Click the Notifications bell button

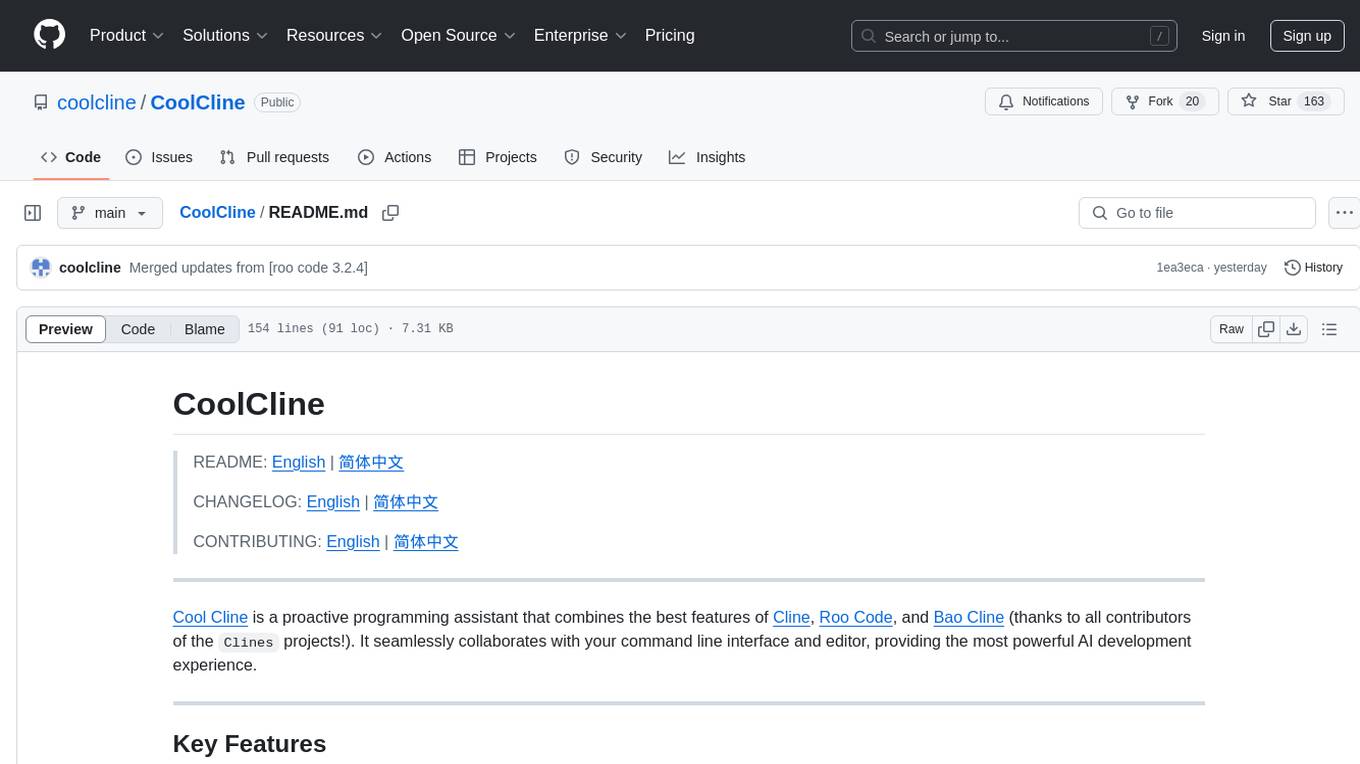[x=1044, y=101]
